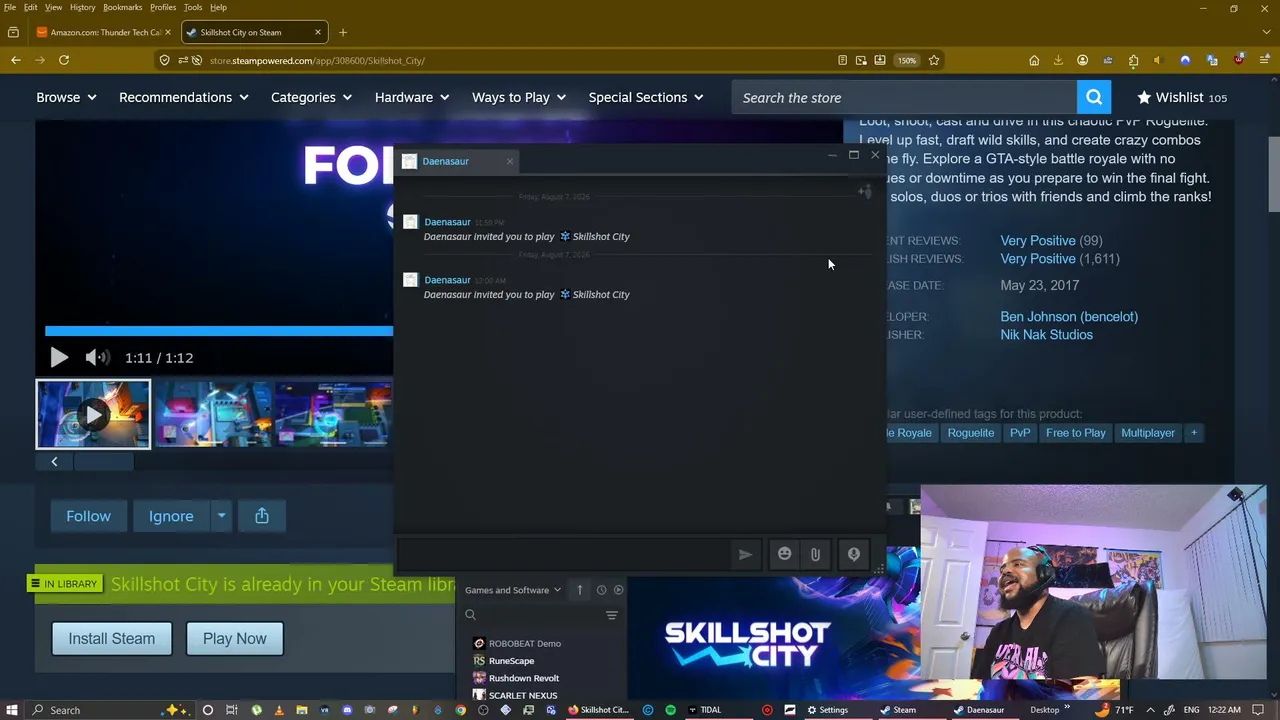This screenshot has width=1280, height=720.
Task: Bookmark this page with the star icon
Action: point(934,60)
